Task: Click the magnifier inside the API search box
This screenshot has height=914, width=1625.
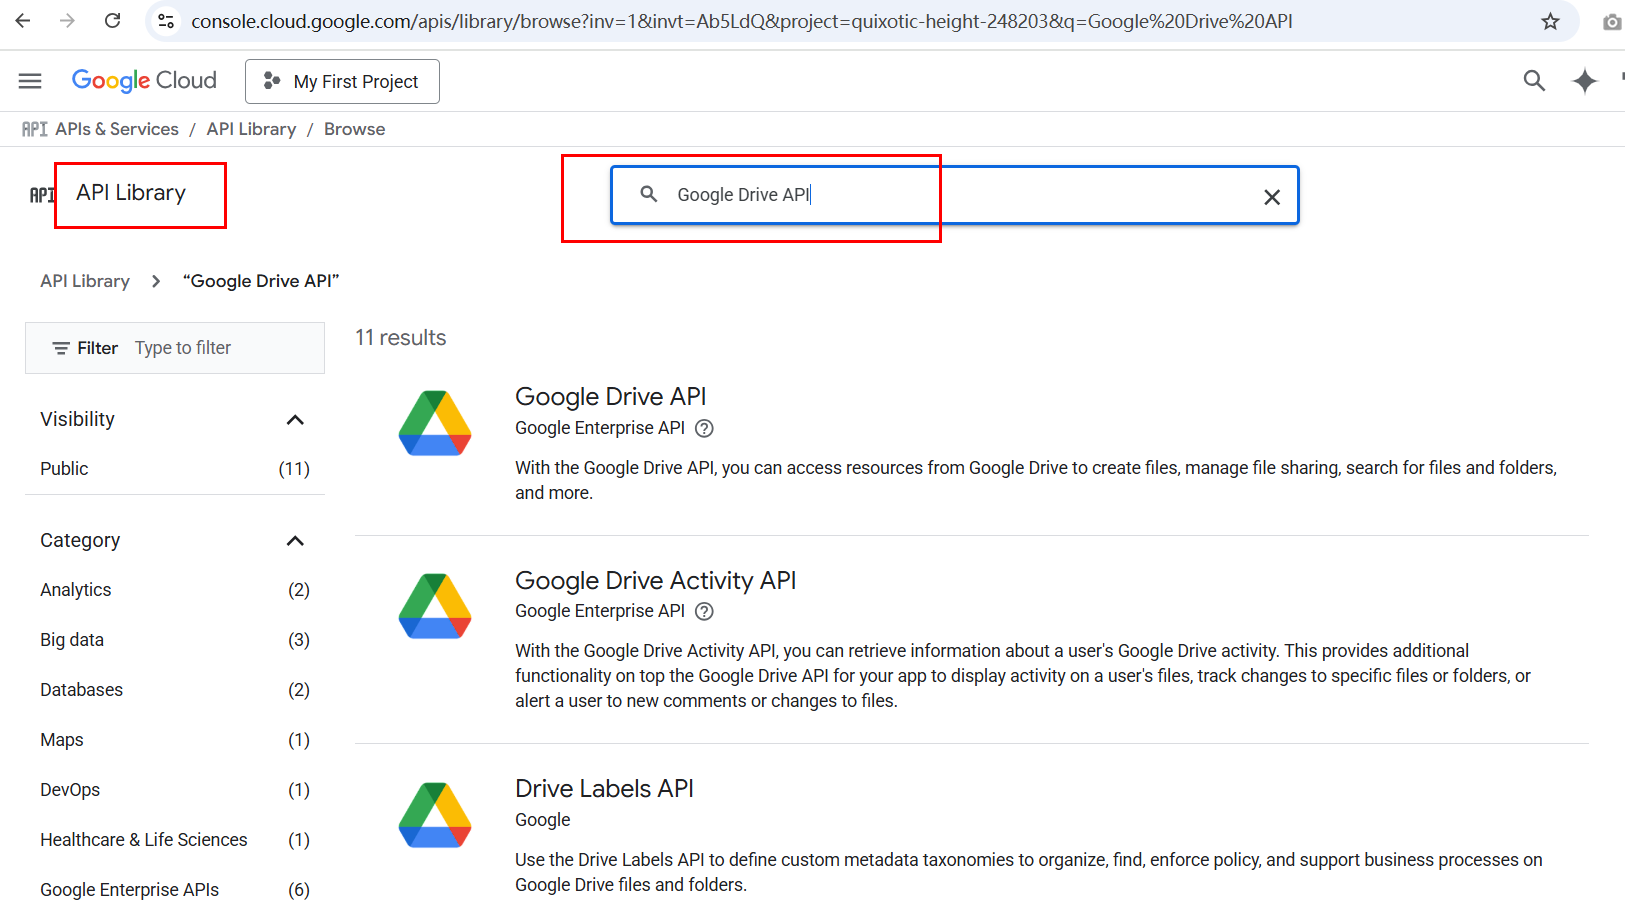Action: click(x=649, y=194)
